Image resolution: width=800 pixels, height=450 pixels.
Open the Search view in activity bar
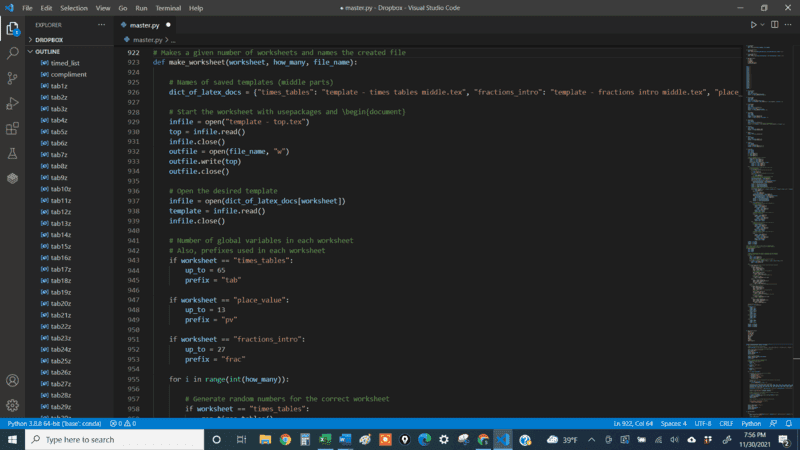pos(12,52)
